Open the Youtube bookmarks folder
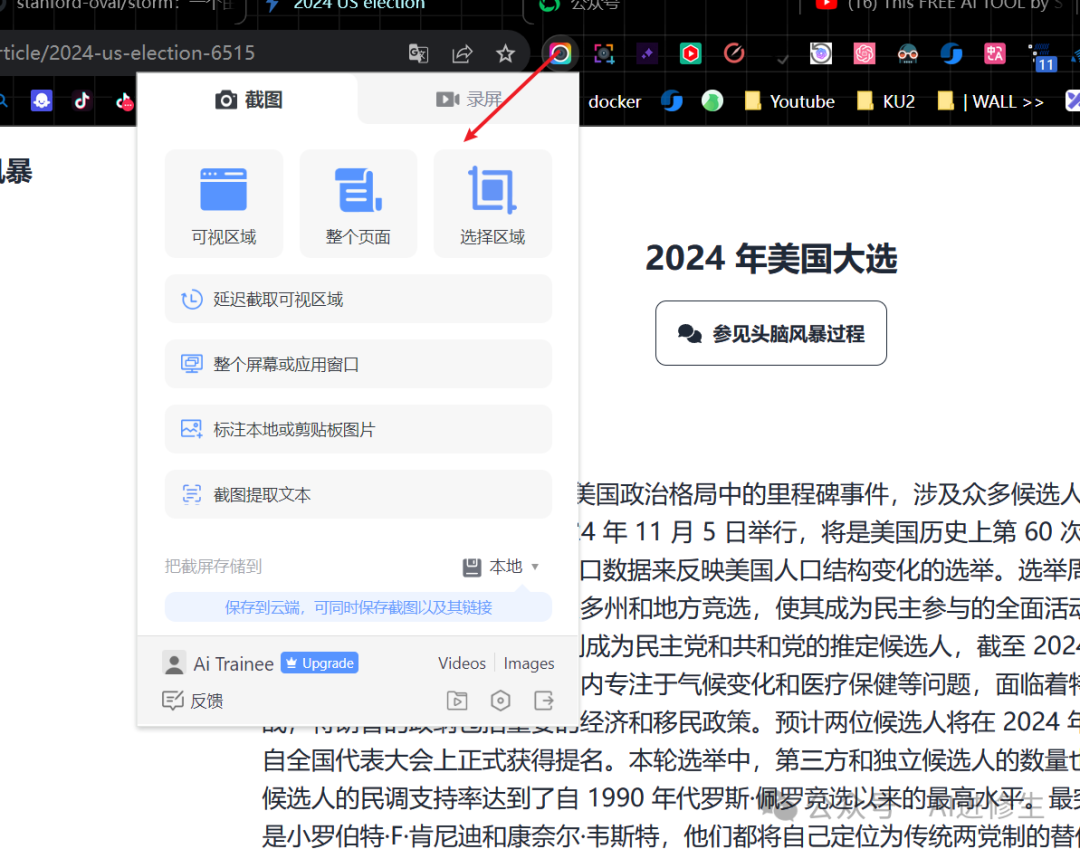1080x849 pixels. pyautogui.click(x=790, y=102)
